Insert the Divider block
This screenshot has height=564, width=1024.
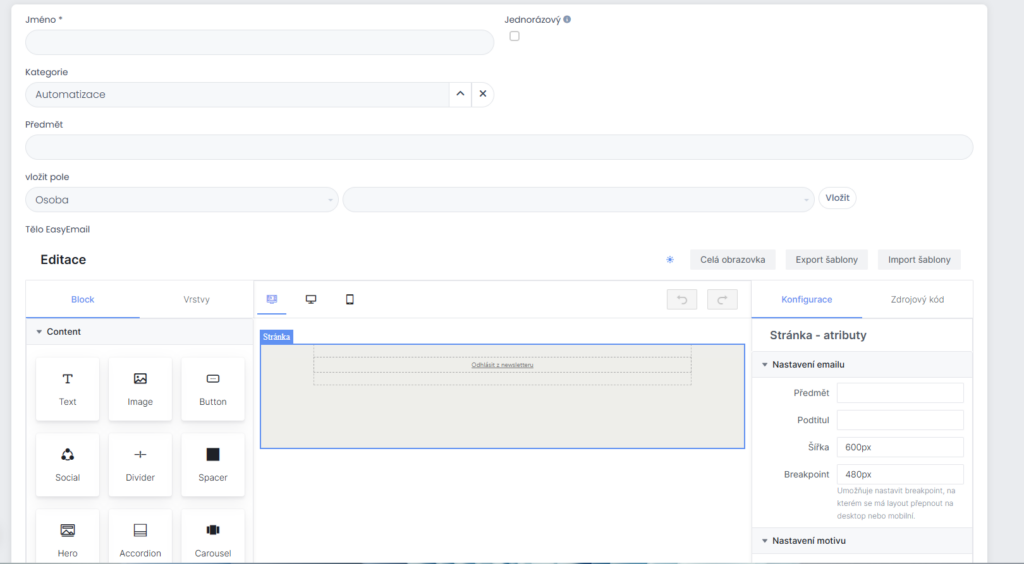140,465
